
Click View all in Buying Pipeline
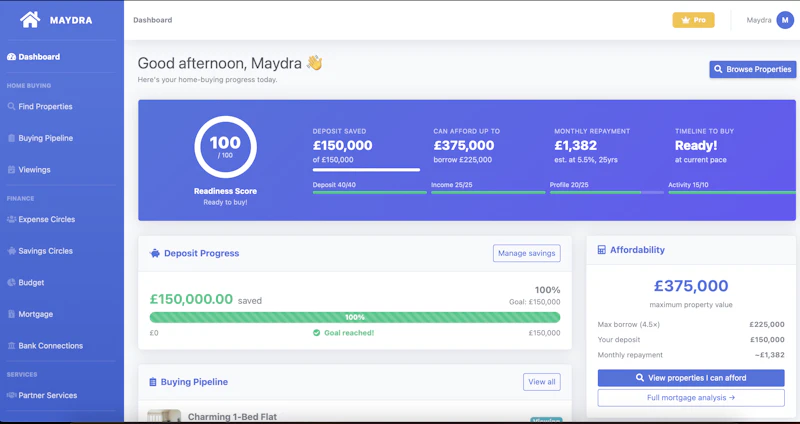tap(542, 382)
